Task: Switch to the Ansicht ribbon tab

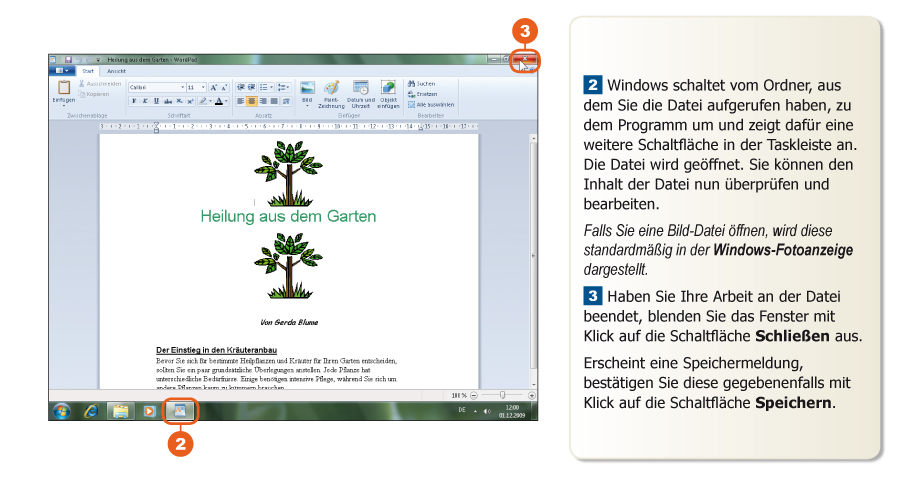Action: pos(117,71)
